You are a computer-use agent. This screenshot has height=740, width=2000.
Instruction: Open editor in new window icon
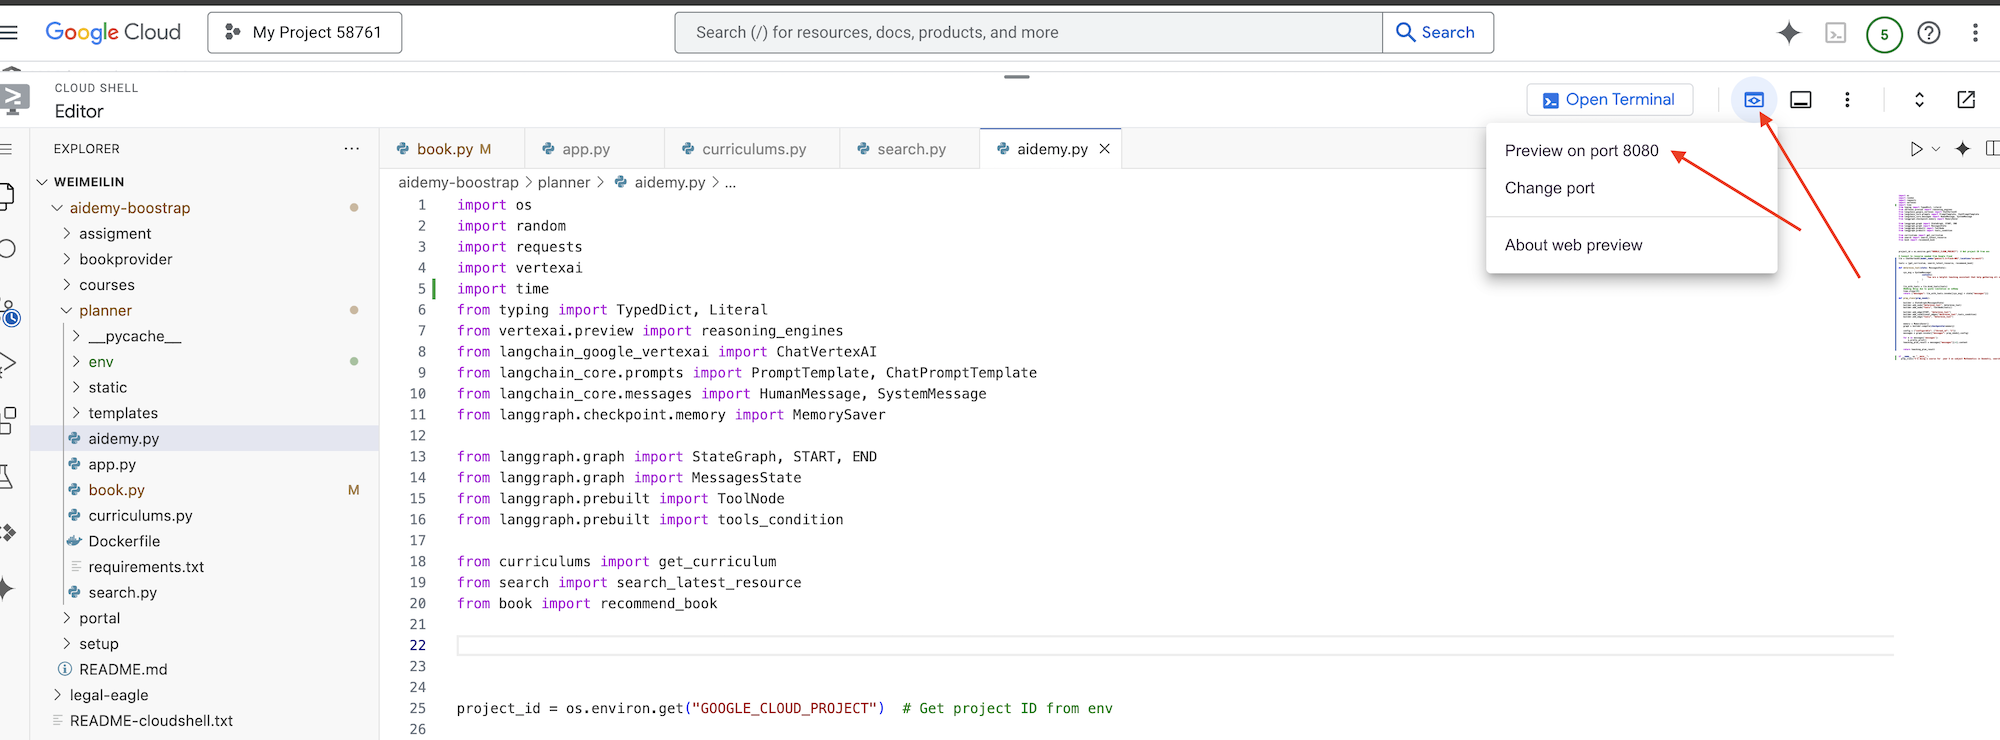[1965, 100]
